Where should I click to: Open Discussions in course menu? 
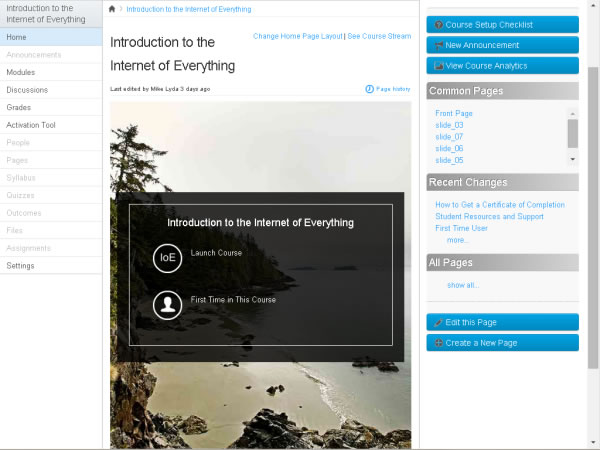click(26, 90)
